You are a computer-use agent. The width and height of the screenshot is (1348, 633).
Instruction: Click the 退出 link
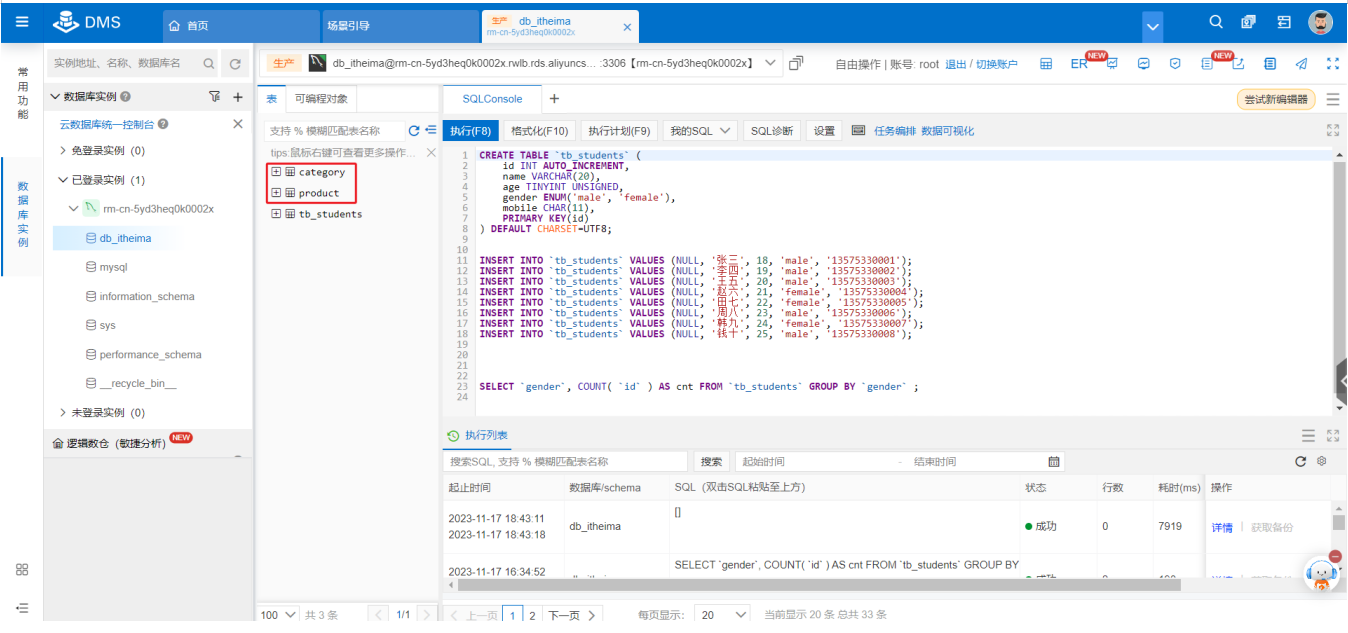(955, 64)
